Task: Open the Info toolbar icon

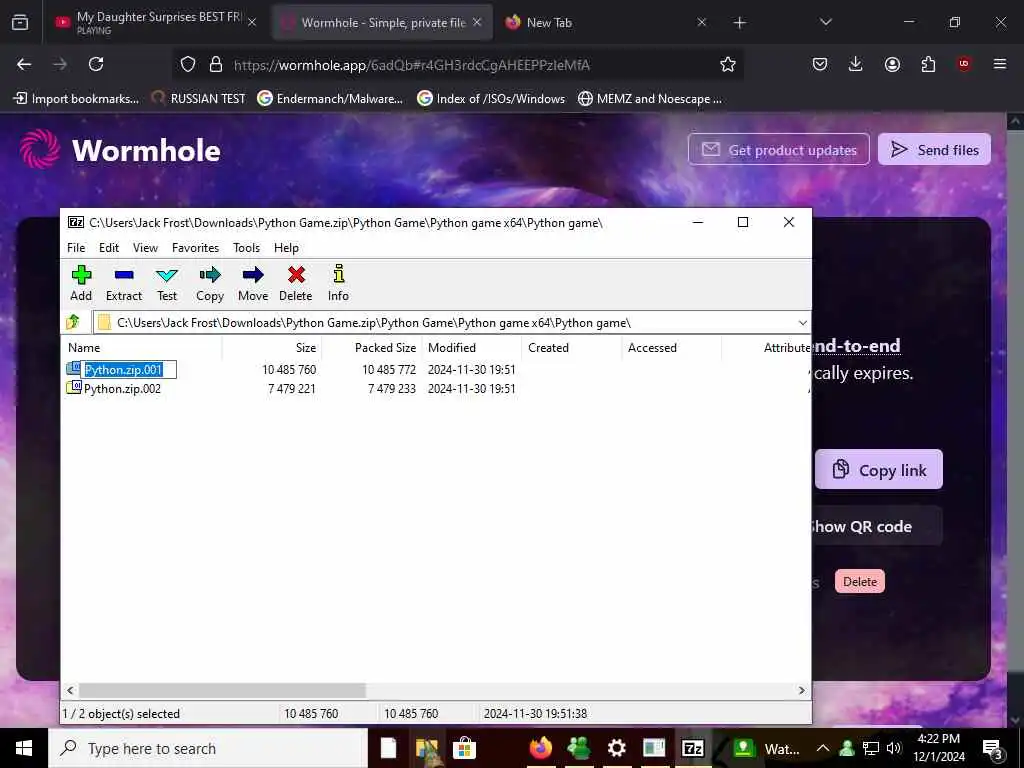Action: pos(338,283)
